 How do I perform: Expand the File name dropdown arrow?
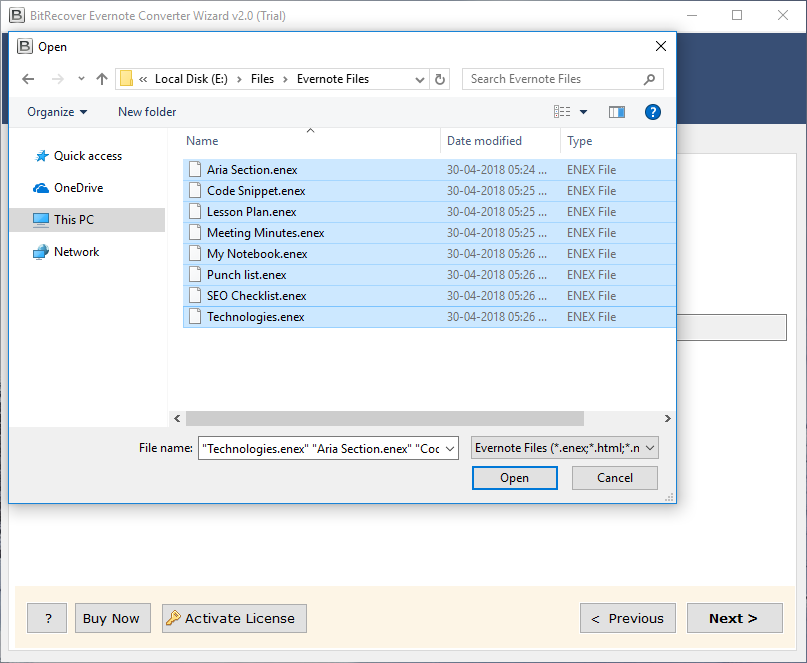(x=450, y=448)
